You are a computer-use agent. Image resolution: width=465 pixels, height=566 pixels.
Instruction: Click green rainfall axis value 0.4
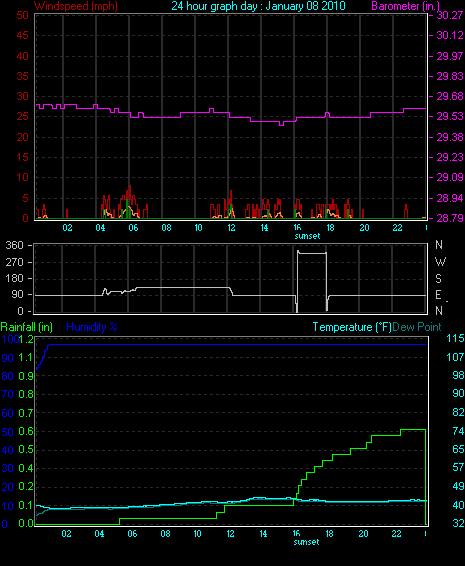26,469
